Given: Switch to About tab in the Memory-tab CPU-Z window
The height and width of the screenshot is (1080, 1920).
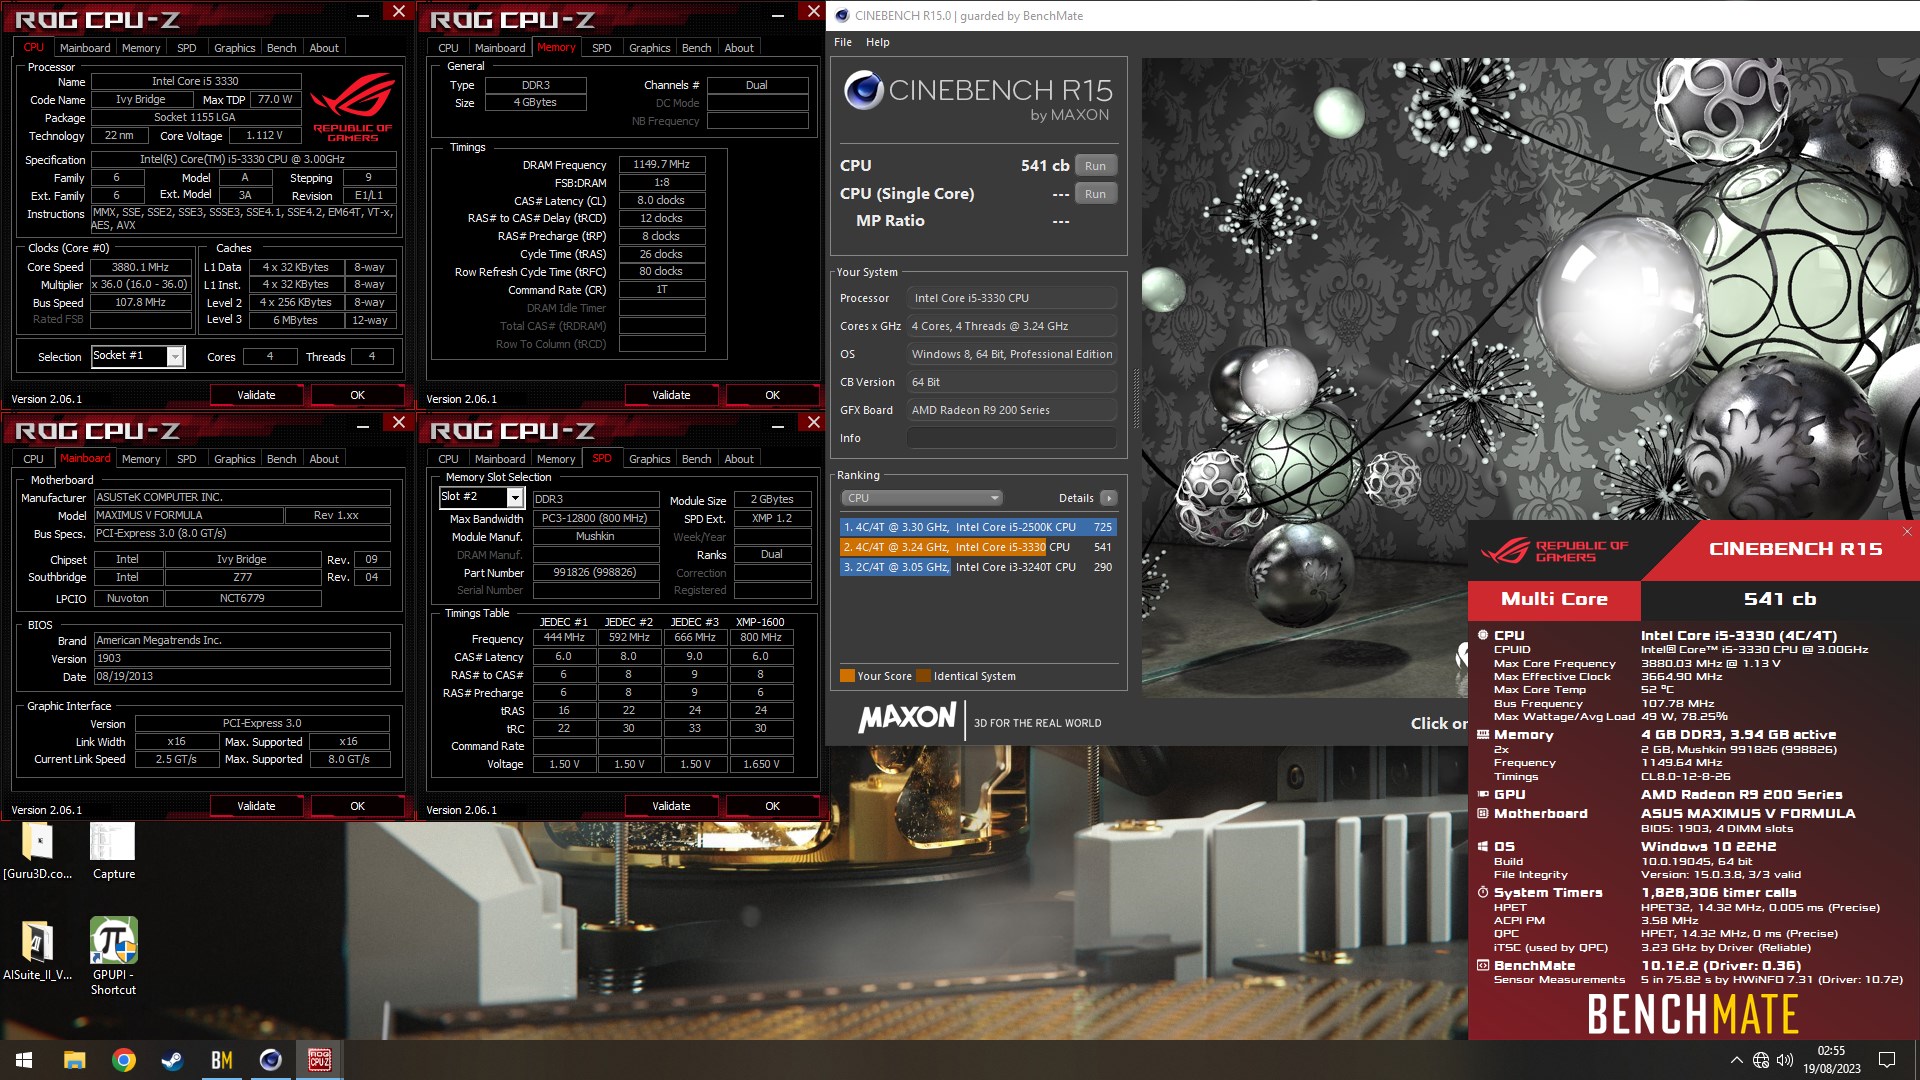Looking at the screenshot, I should [x=739, y=48].
